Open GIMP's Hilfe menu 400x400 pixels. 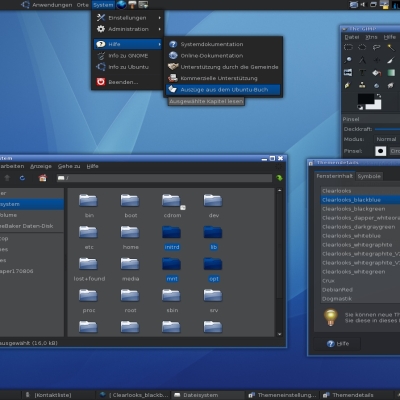390,37
